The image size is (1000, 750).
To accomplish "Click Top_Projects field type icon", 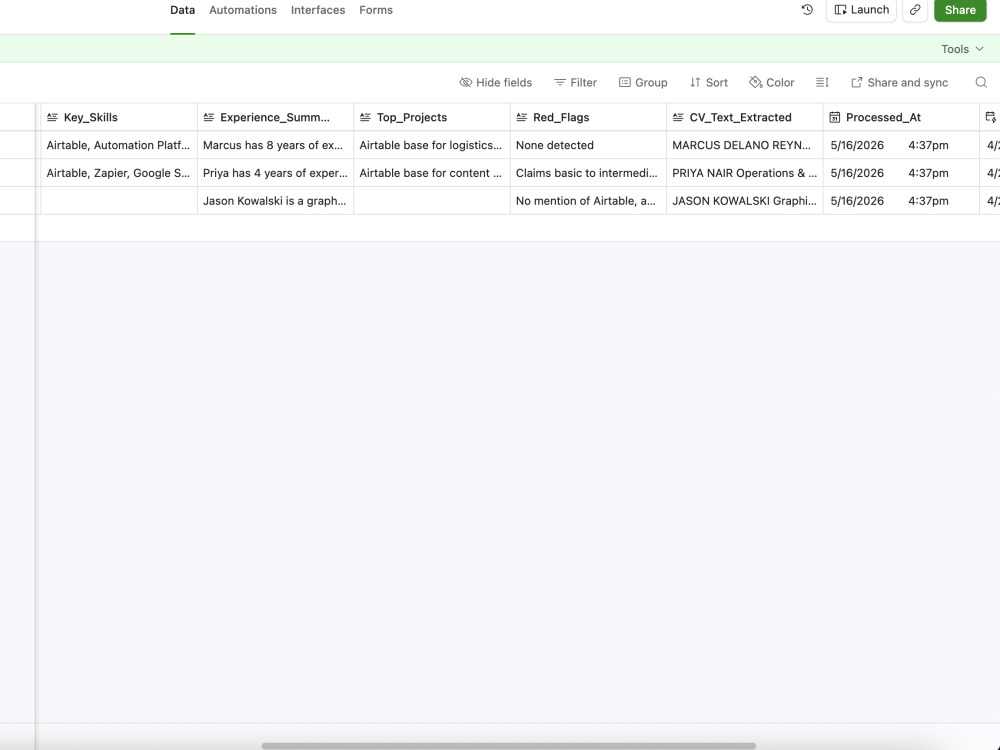I will (x=365, y=117).
